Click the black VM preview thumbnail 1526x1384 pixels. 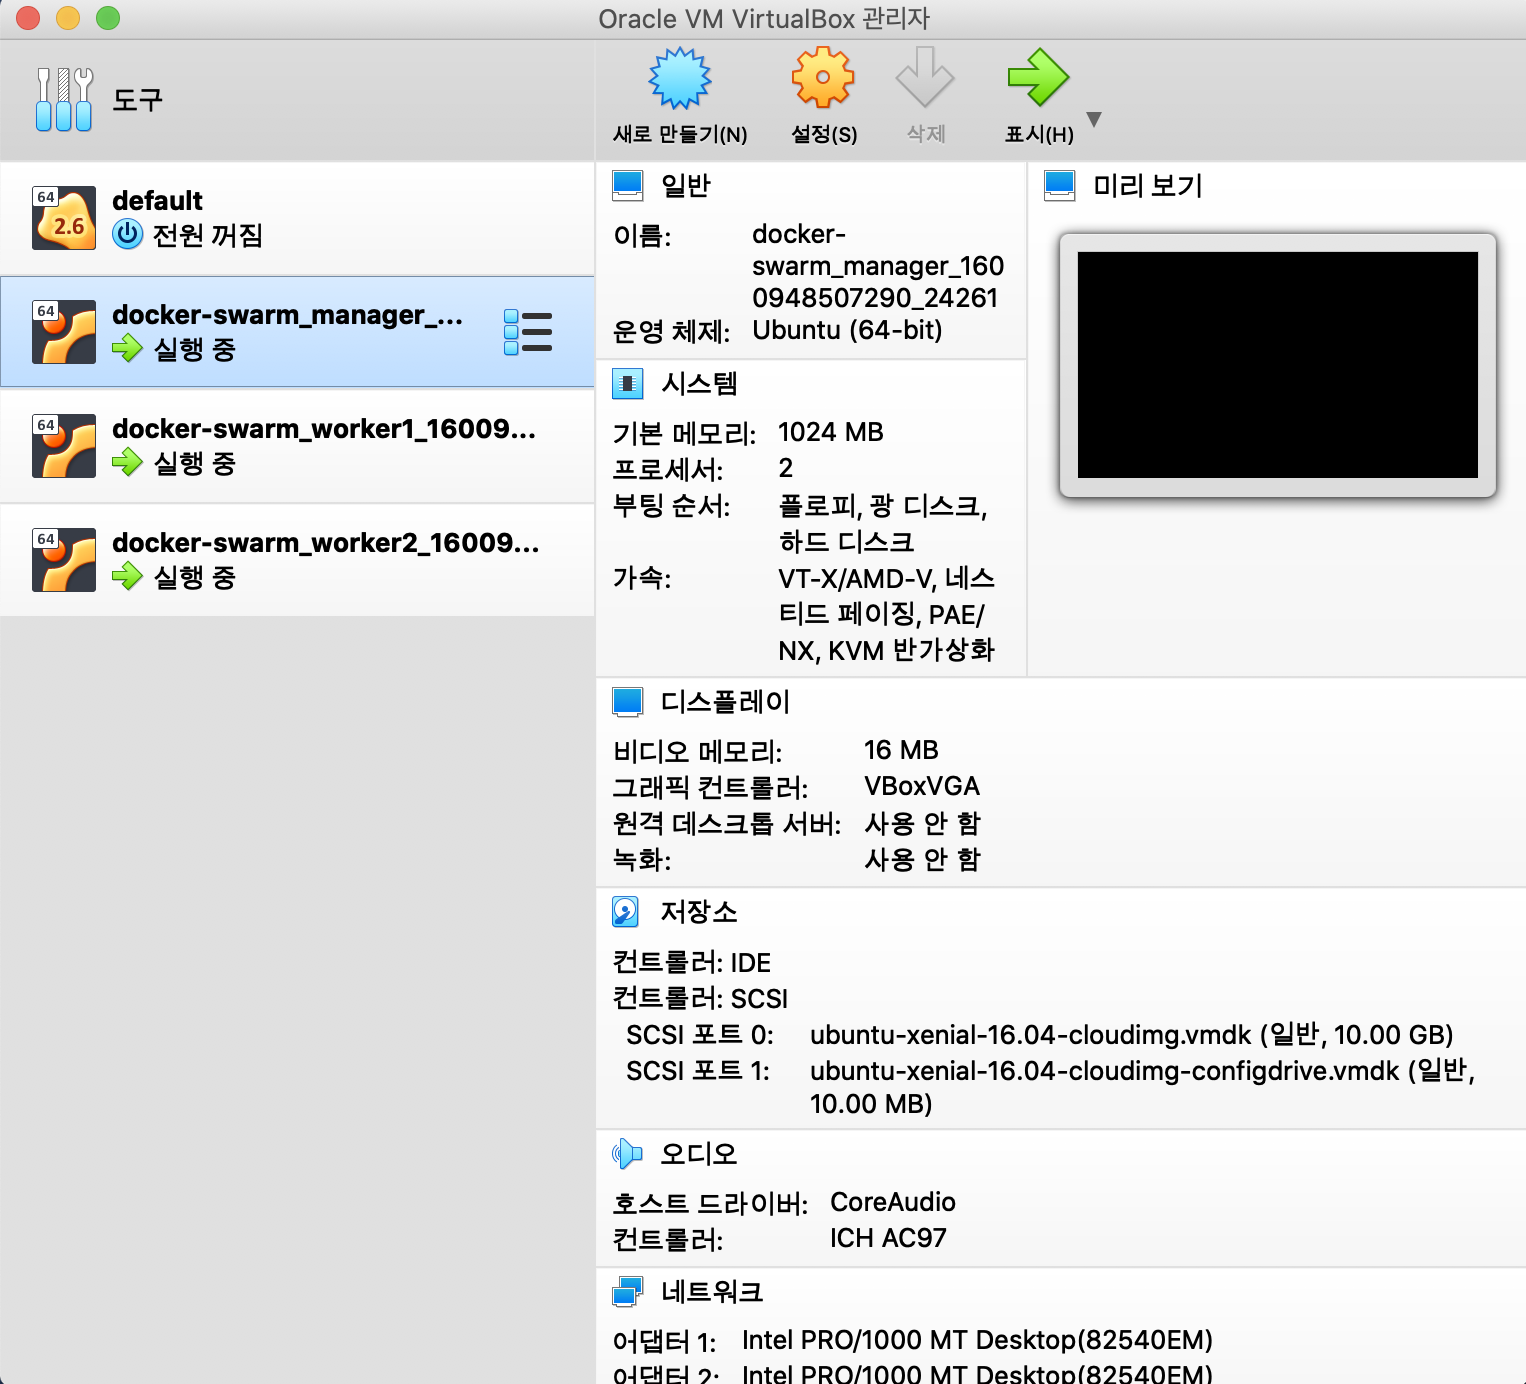click(x=1278, y=365)
